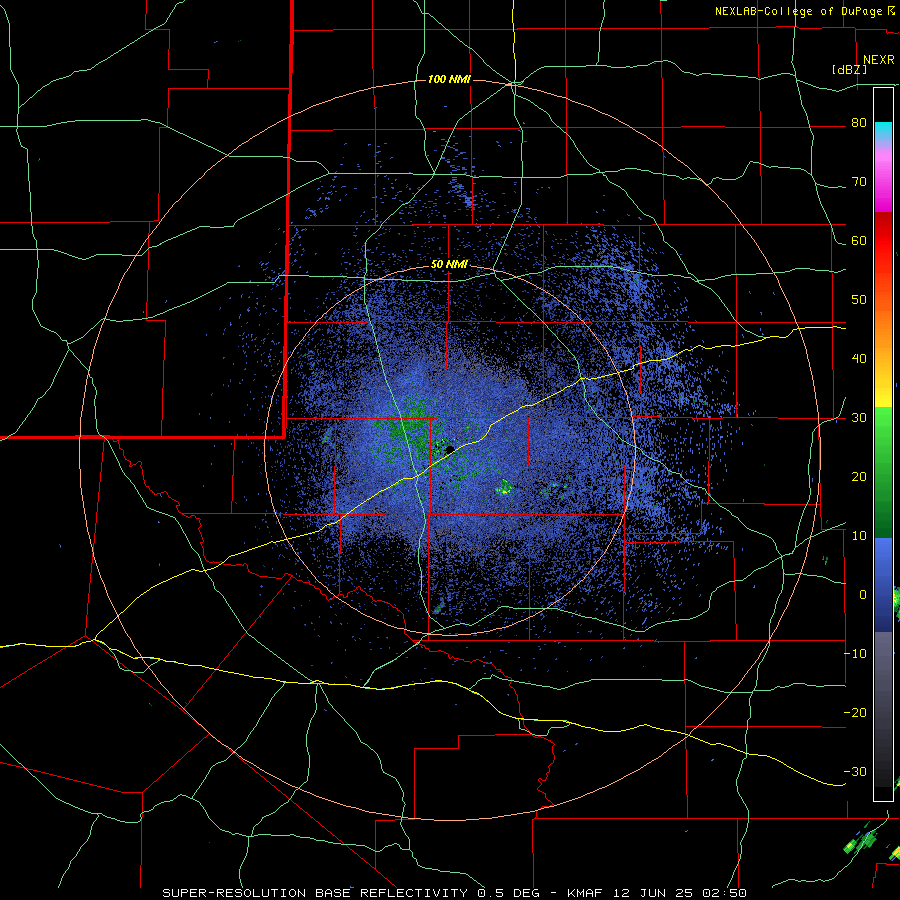Screen dimensions: 900x900
Task: Click the 60 value on dBZ scale
Action: (859, 241)
